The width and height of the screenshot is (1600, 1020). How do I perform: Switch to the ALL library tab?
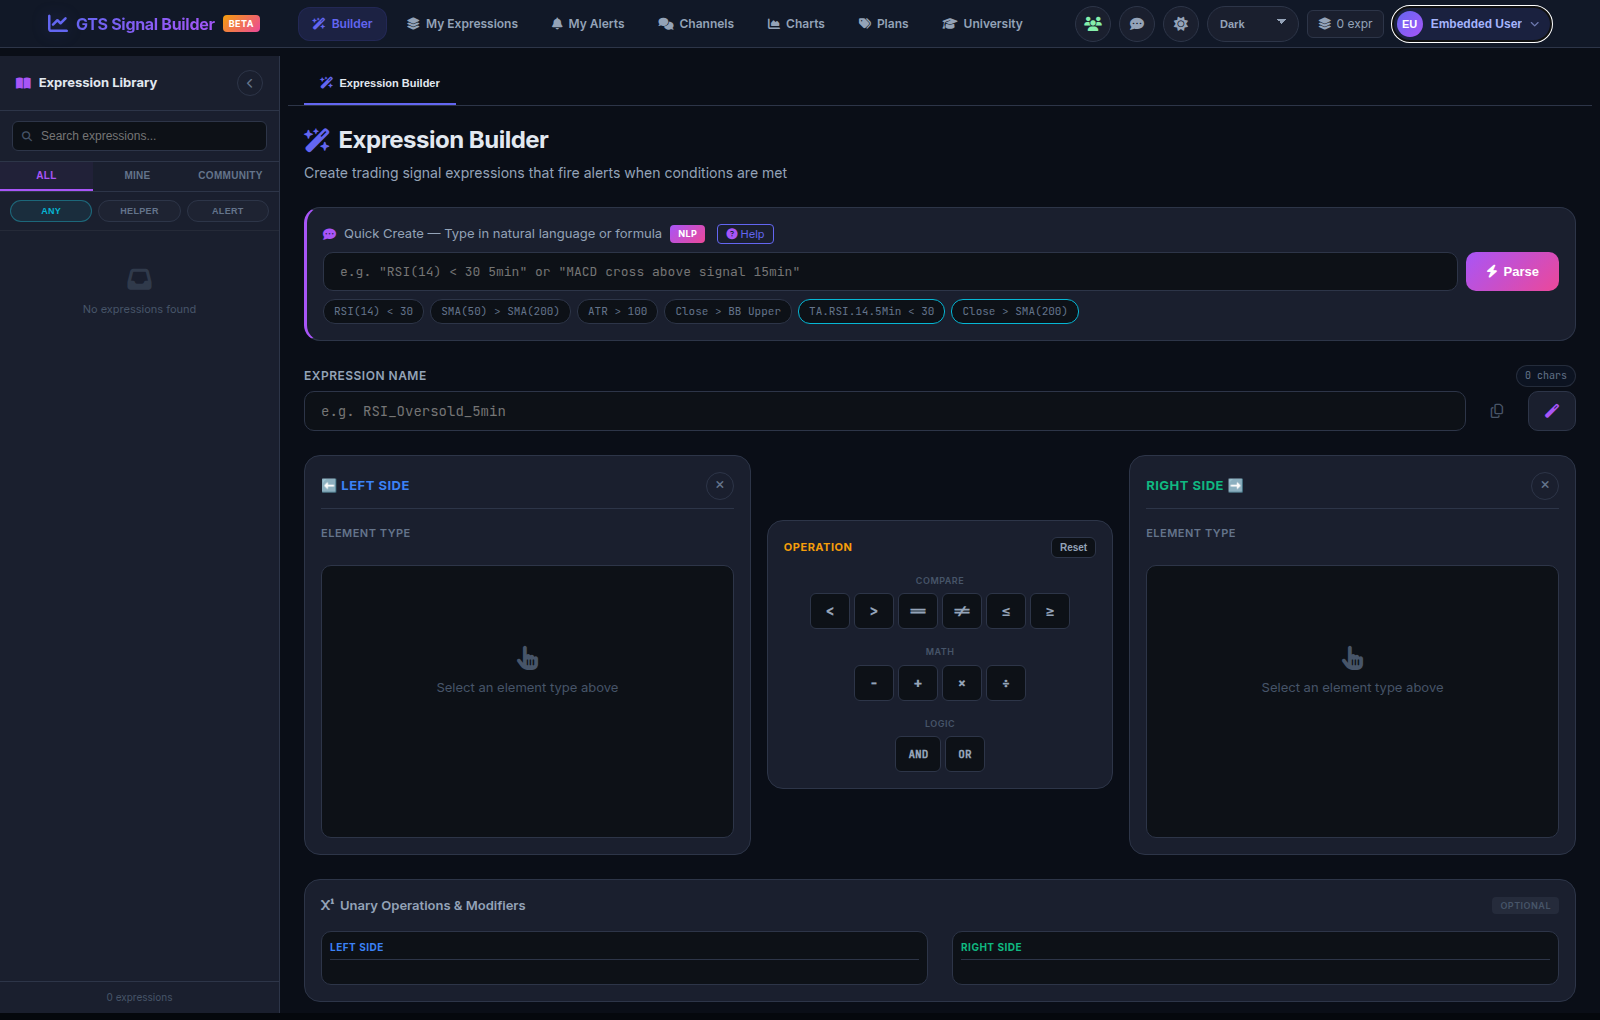46,175
